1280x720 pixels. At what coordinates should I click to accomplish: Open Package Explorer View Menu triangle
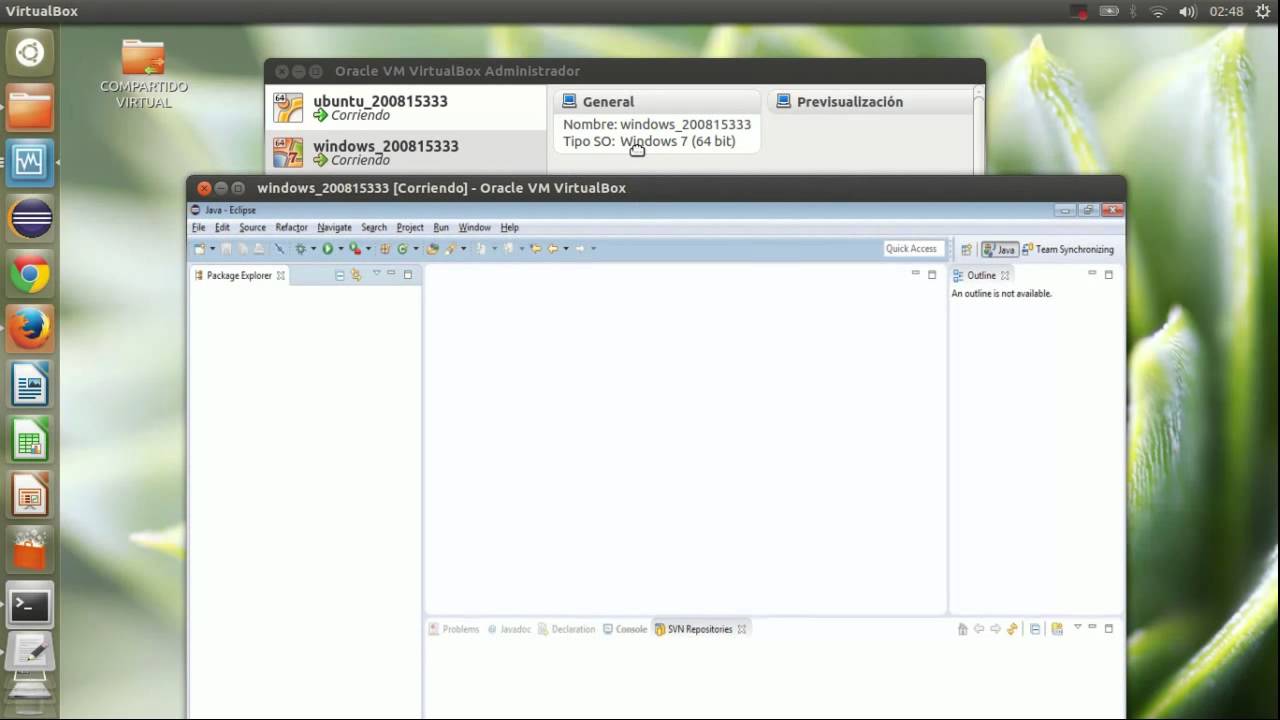377,273
